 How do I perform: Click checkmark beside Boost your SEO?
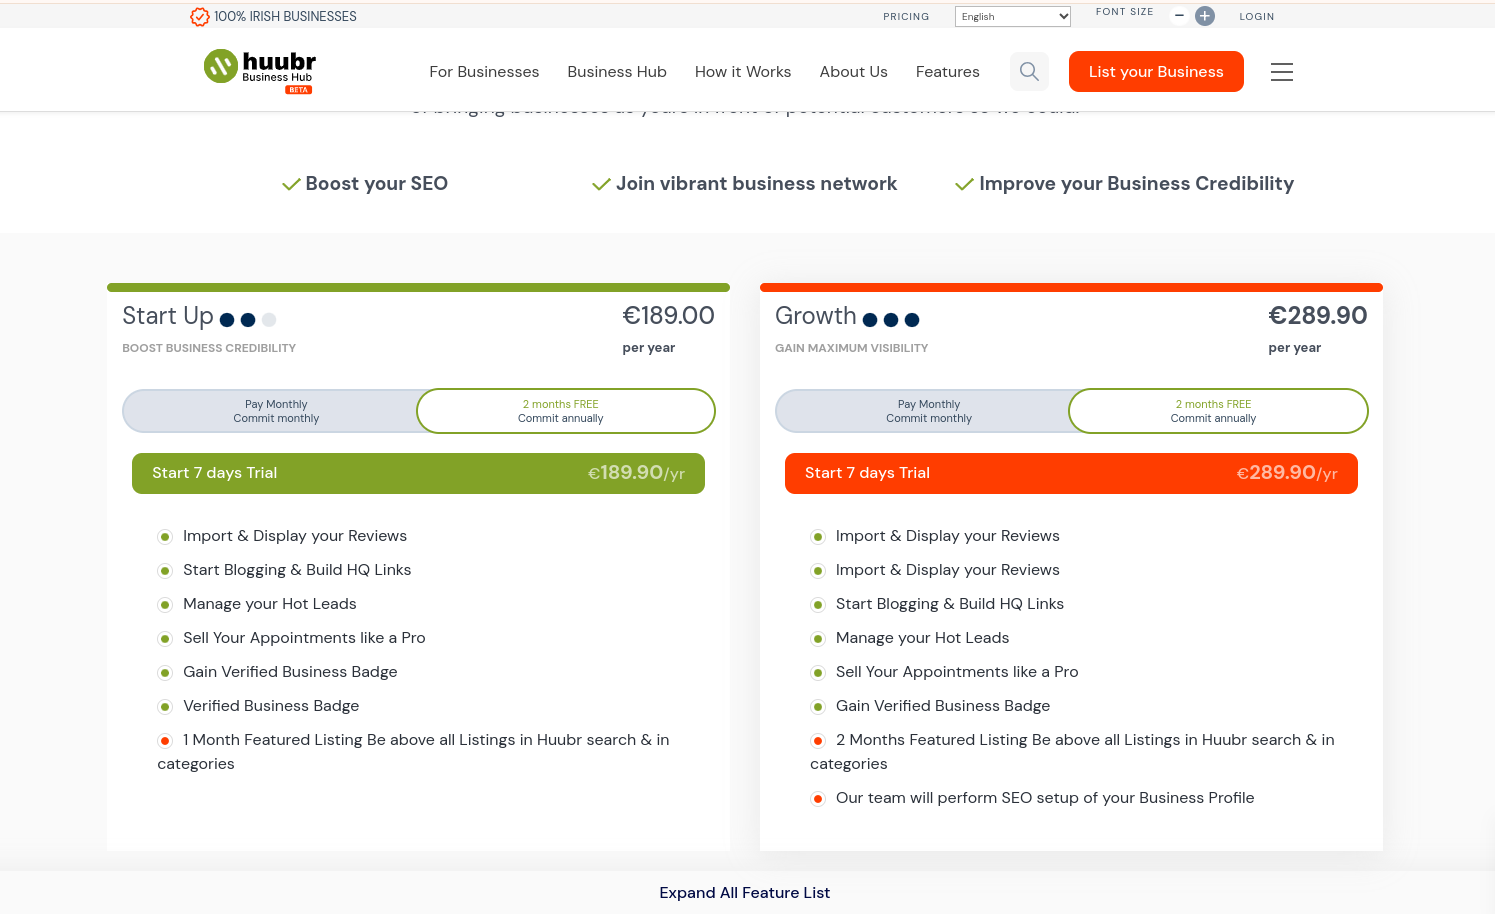[x=291, y=184]
